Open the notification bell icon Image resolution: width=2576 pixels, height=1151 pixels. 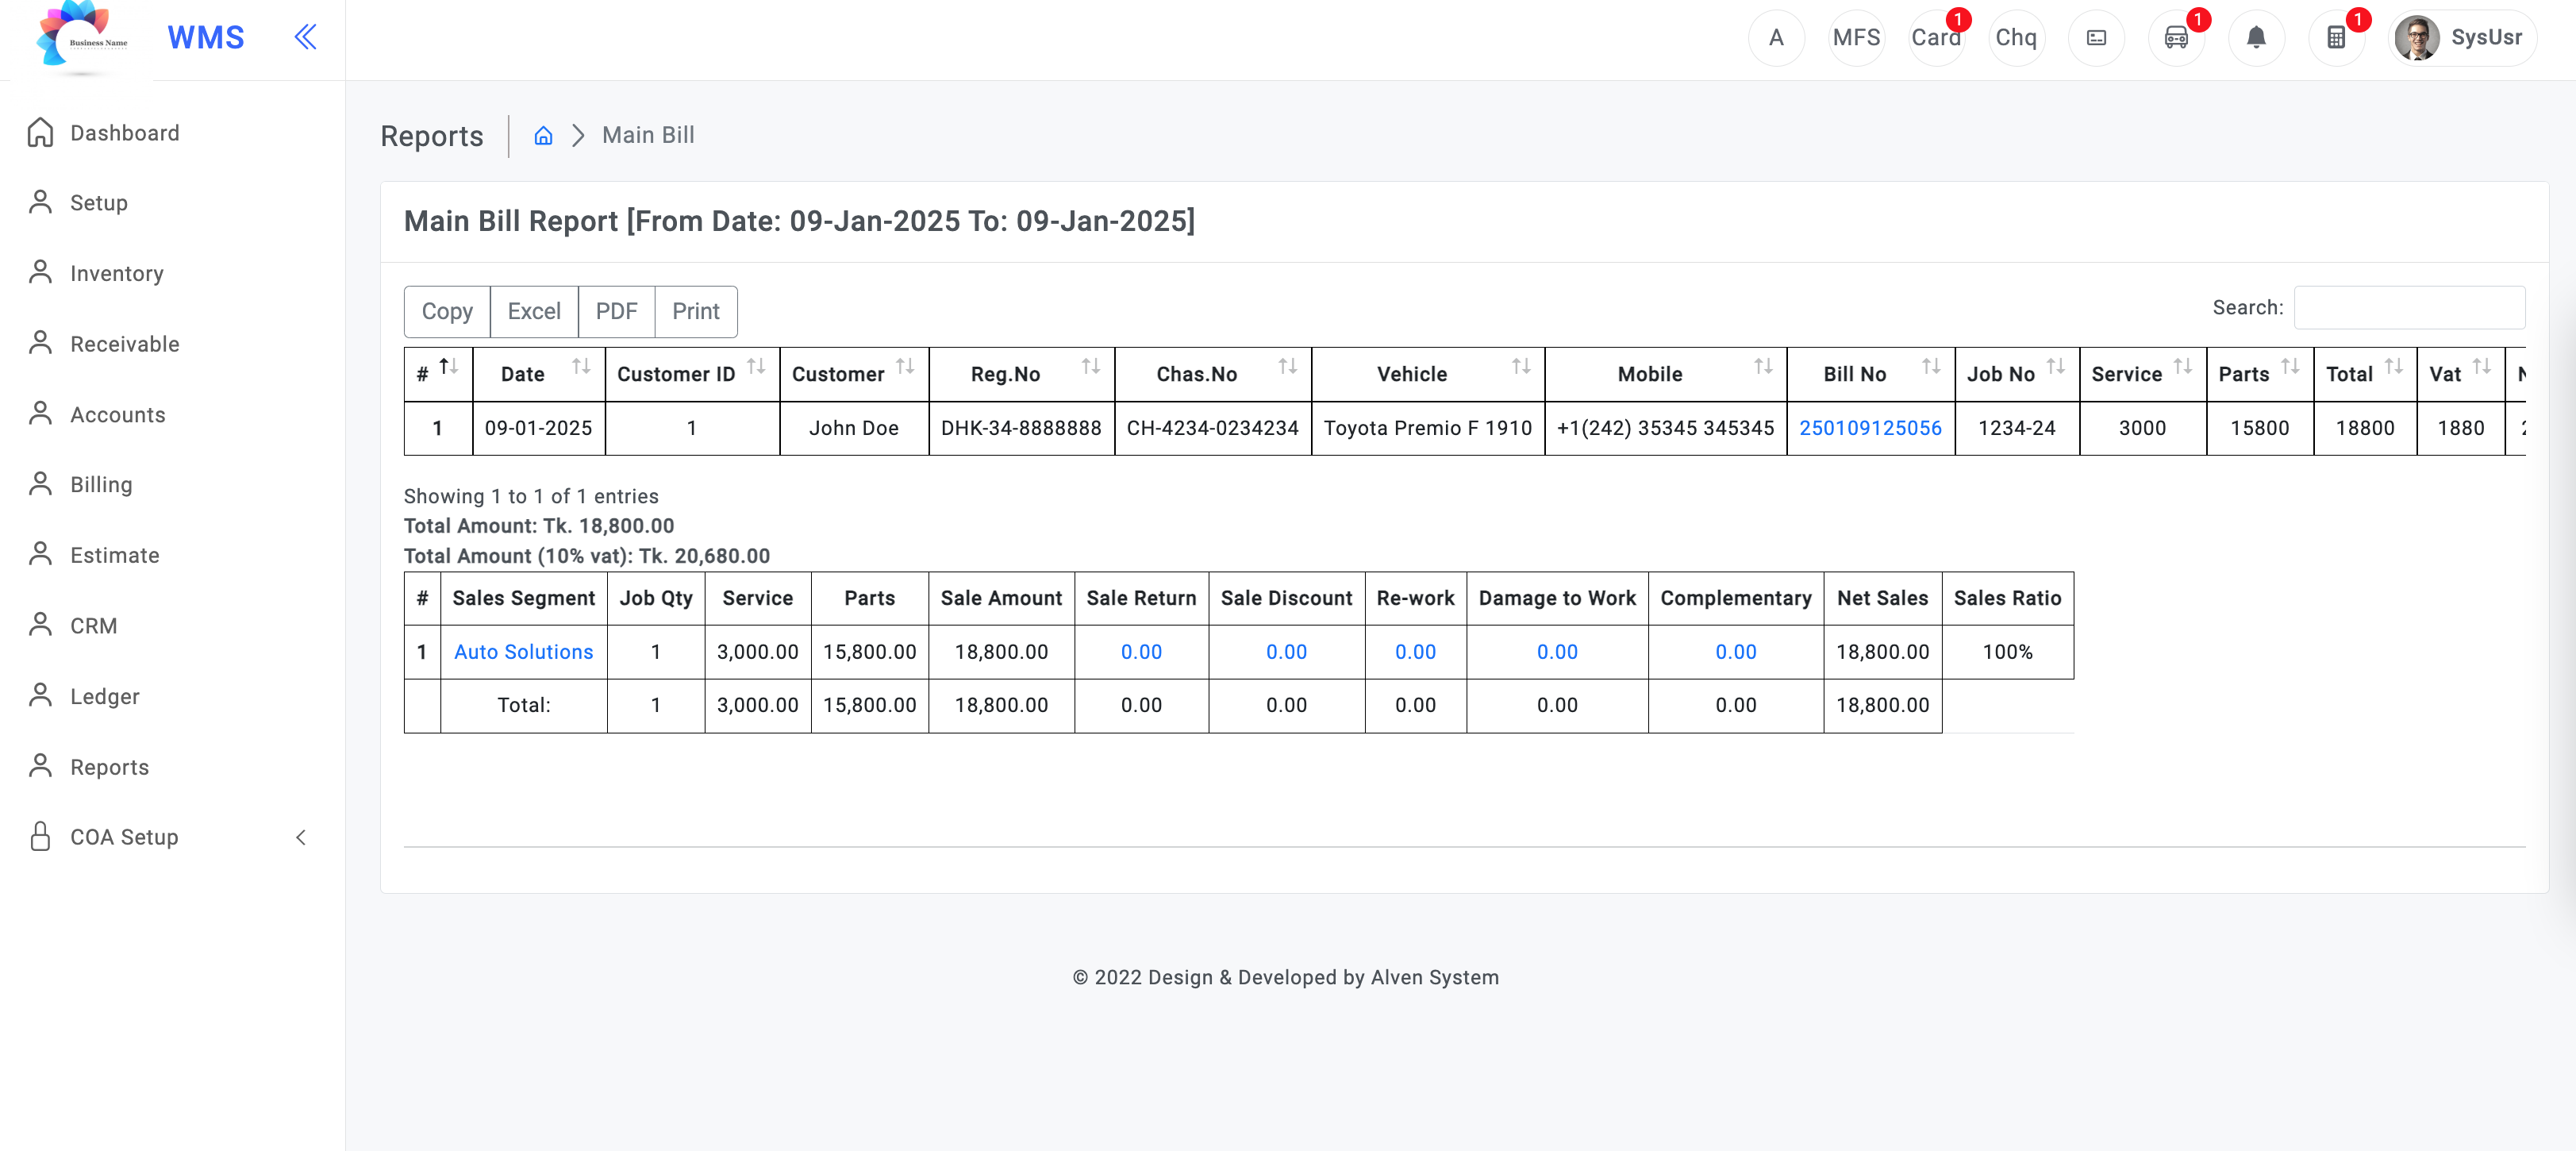2256,38
